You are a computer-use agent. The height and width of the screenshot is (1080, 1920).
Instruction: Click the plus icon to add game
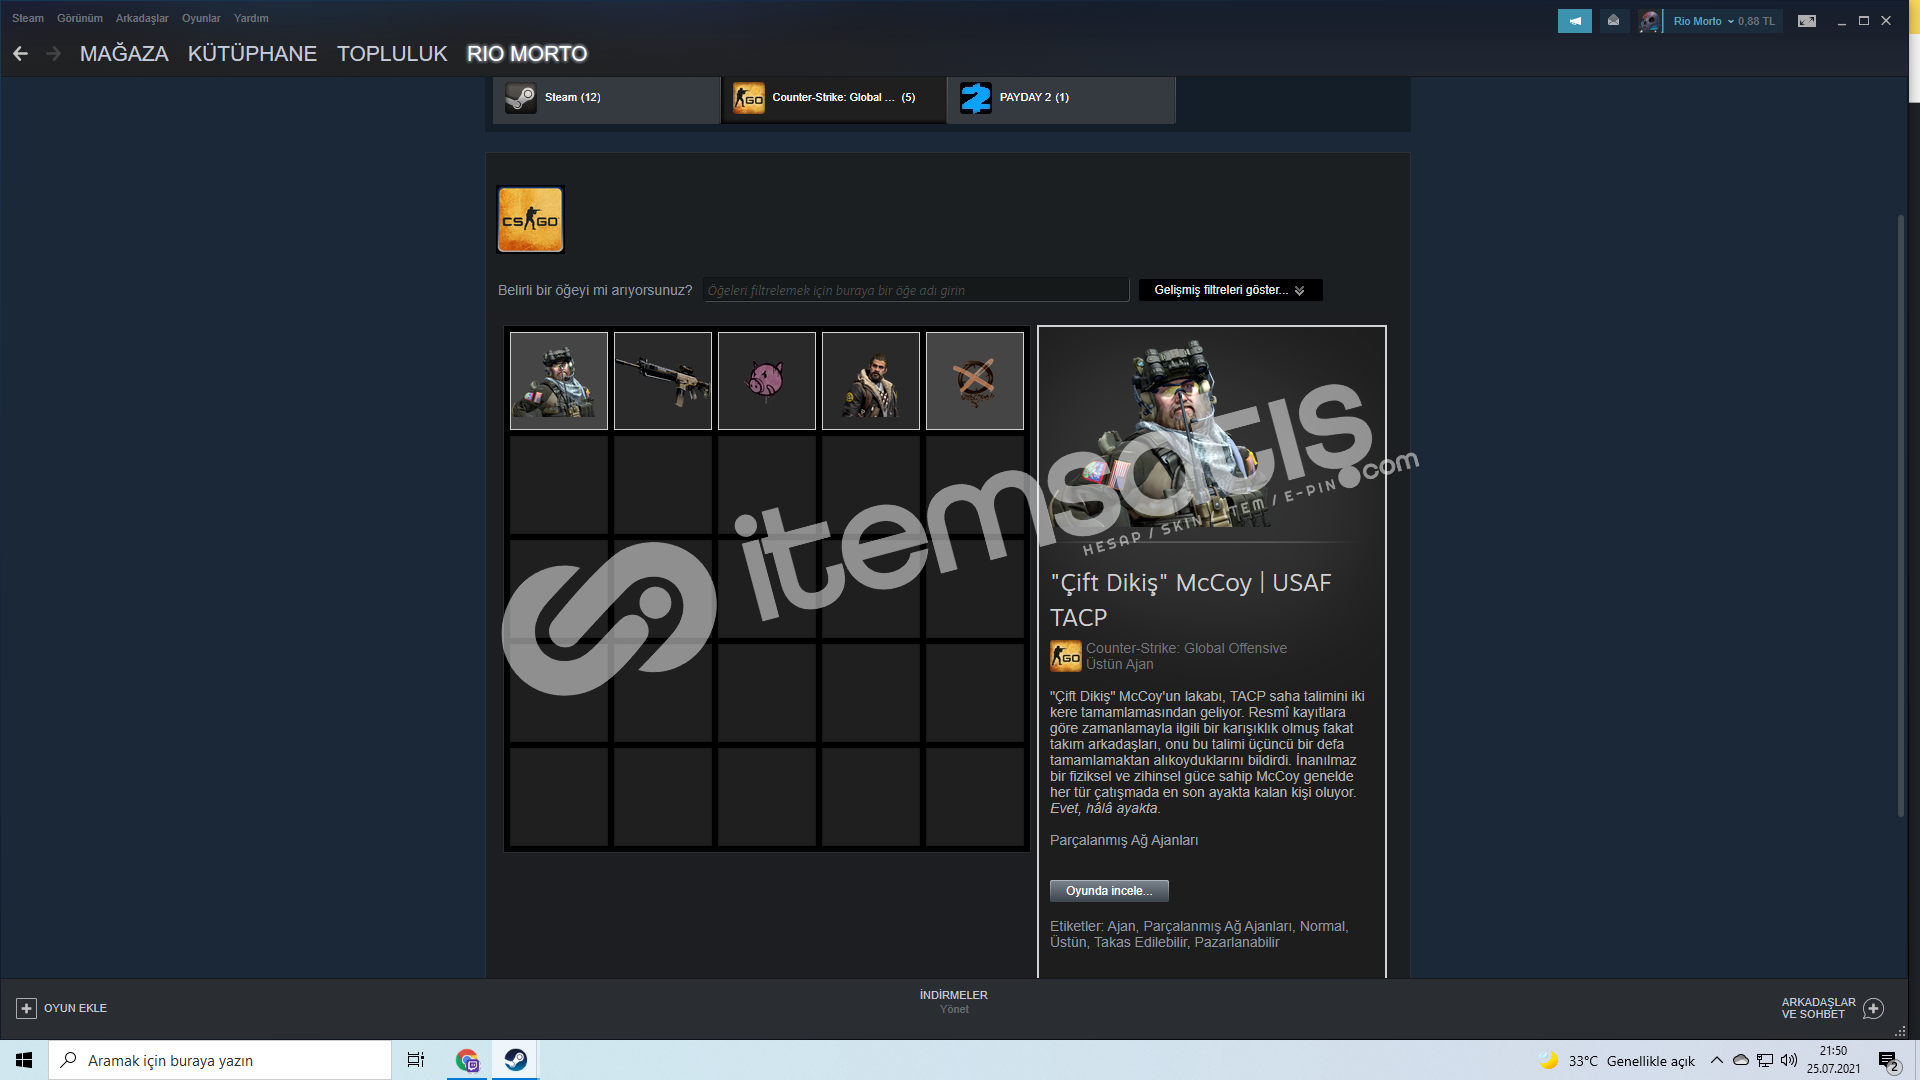pos(27,1009)
